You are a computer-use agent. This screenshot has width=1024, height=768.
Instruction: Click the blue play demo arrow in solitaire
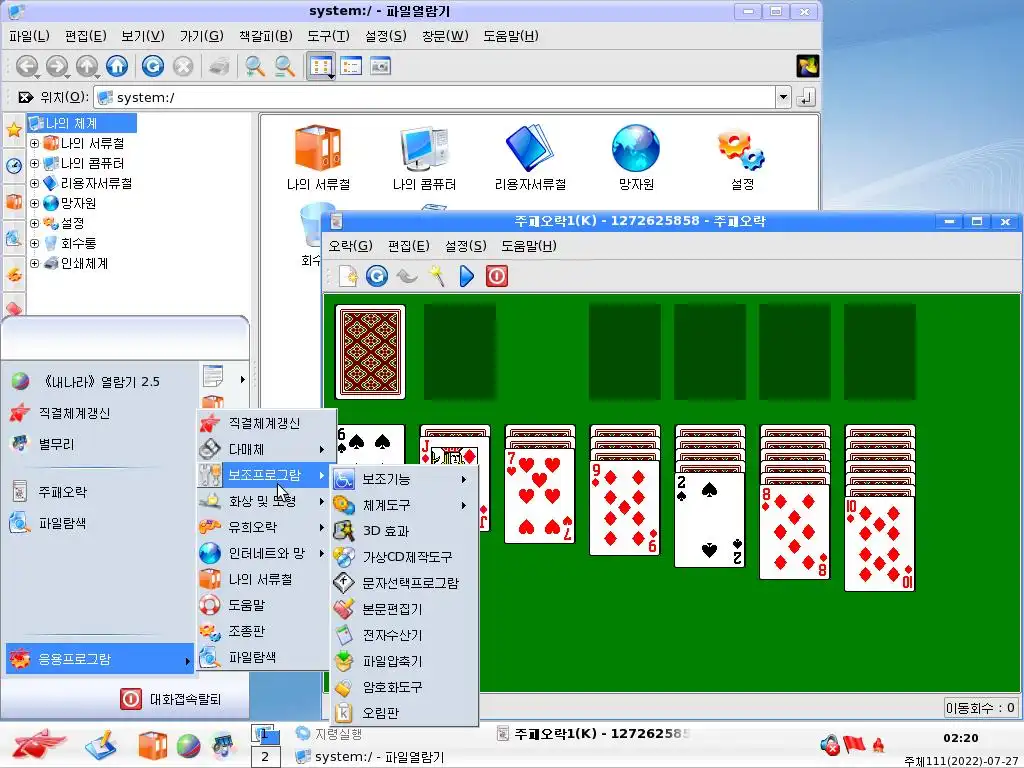466,276
